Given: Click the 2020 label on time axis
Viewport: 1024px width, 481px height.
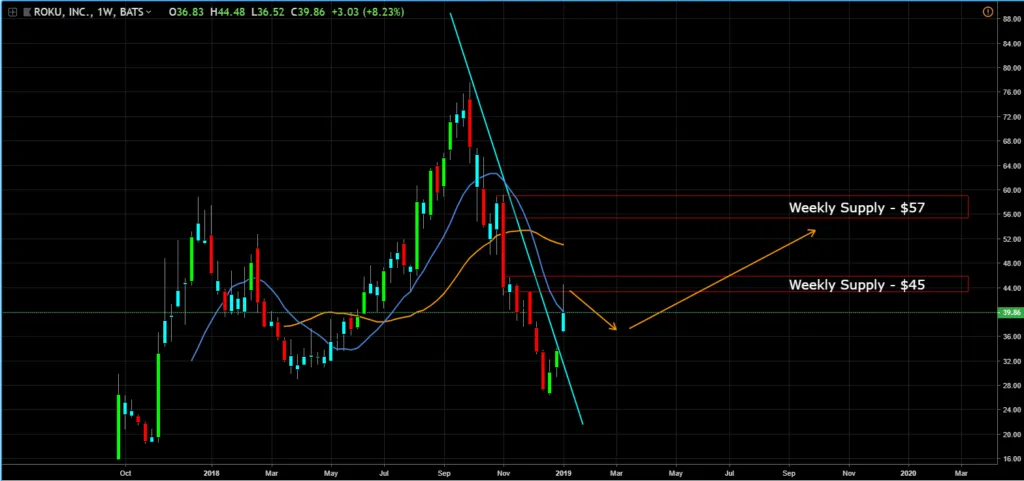Looking at the screenshot, I should 908,470.
